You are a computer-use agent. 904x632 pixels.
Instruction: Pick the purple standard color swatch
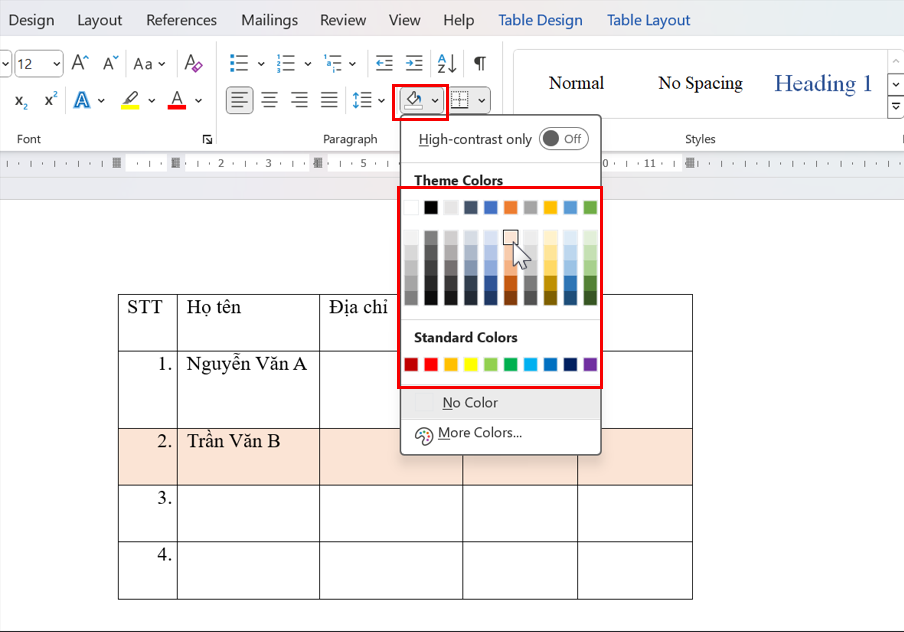point(590,365)
